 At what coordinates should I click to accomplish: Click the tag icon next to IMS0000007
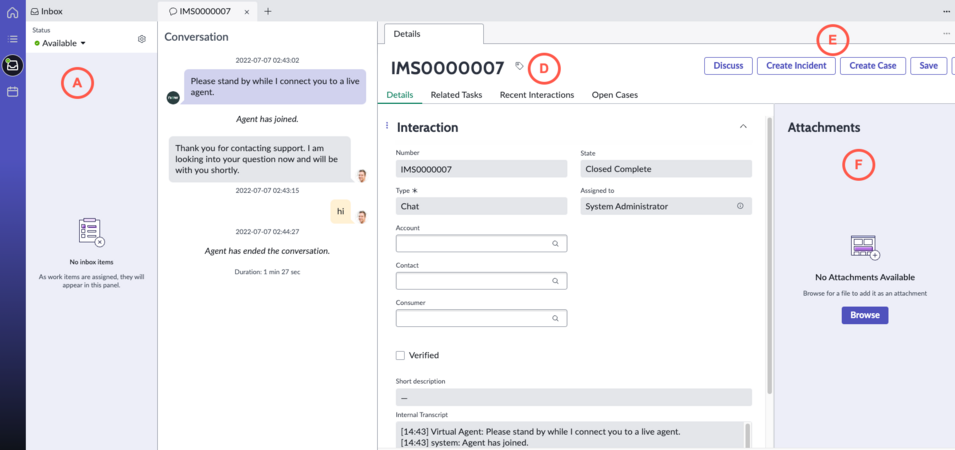(519, 66)
